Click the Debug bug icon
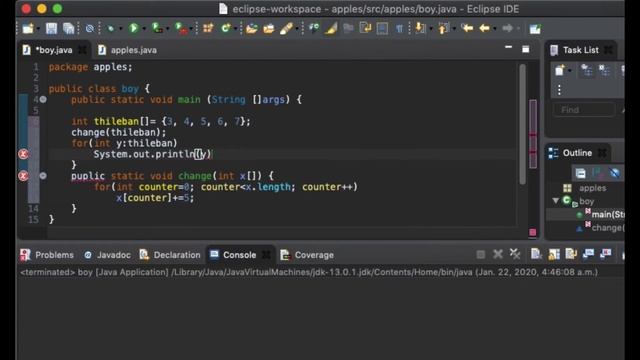The image size is (640, 360). click(x=111, y=29)
